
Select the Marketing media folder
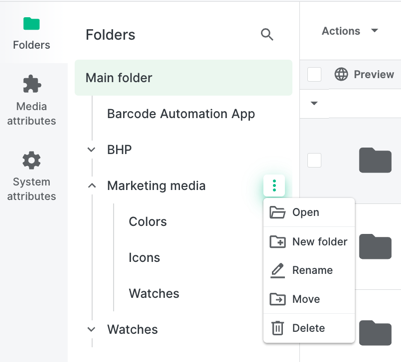click(x=156, y=186)
